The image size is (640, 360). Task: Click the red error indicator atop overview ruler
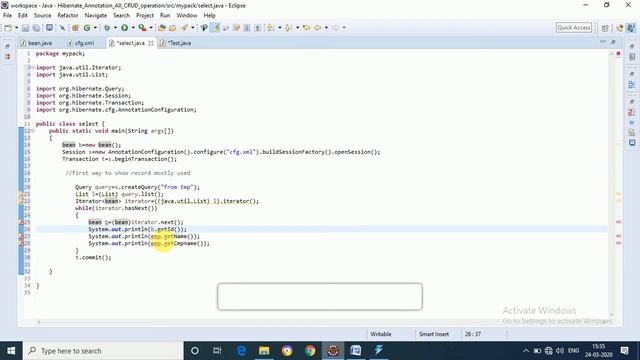tap(618, 53)
